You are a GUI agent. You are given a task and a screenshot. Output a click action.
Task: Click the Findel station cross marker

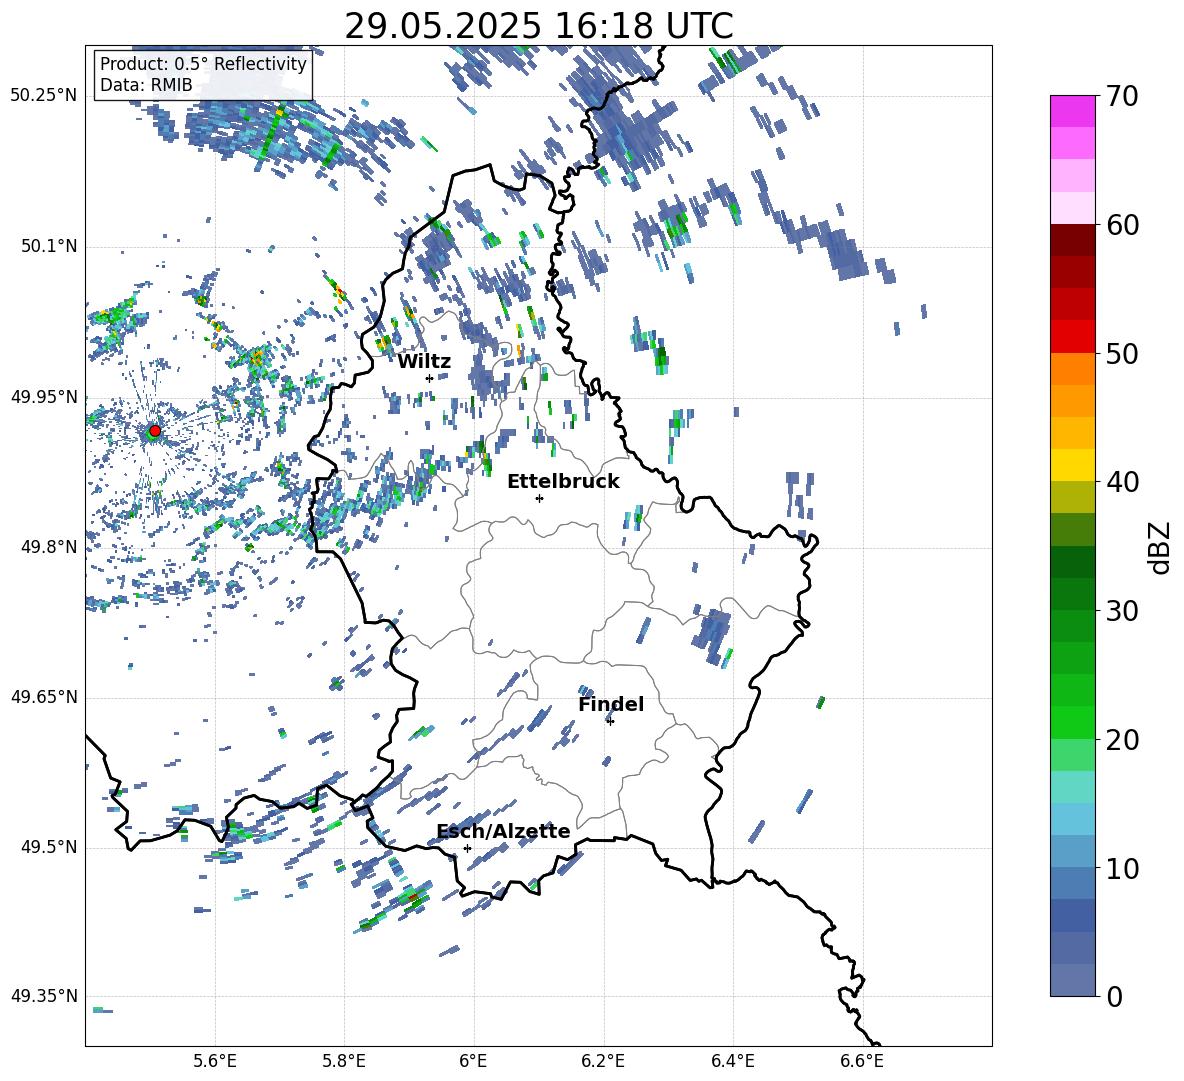610,721
